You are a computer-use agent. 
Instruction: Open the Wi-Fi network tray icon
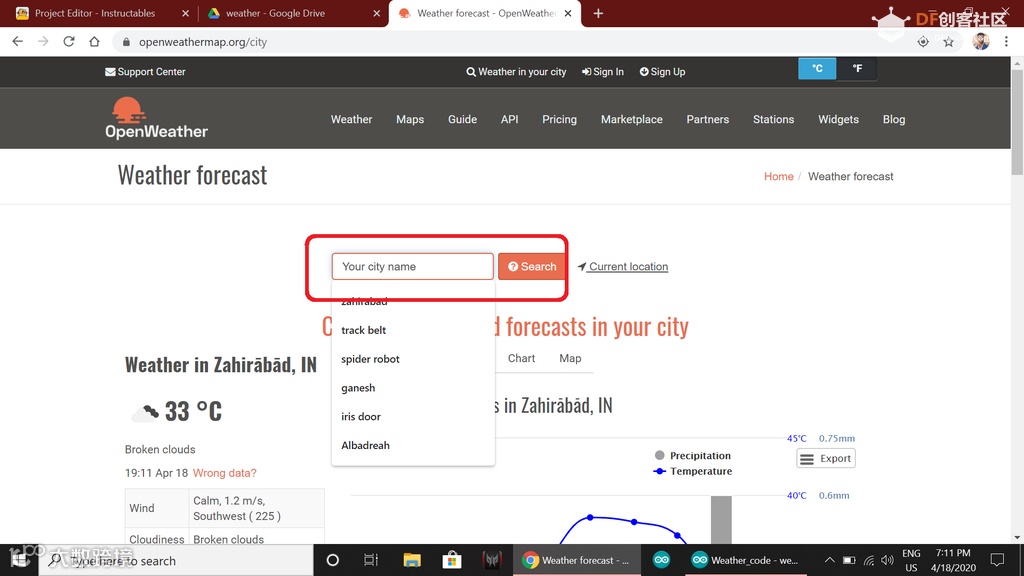[869, 560]
